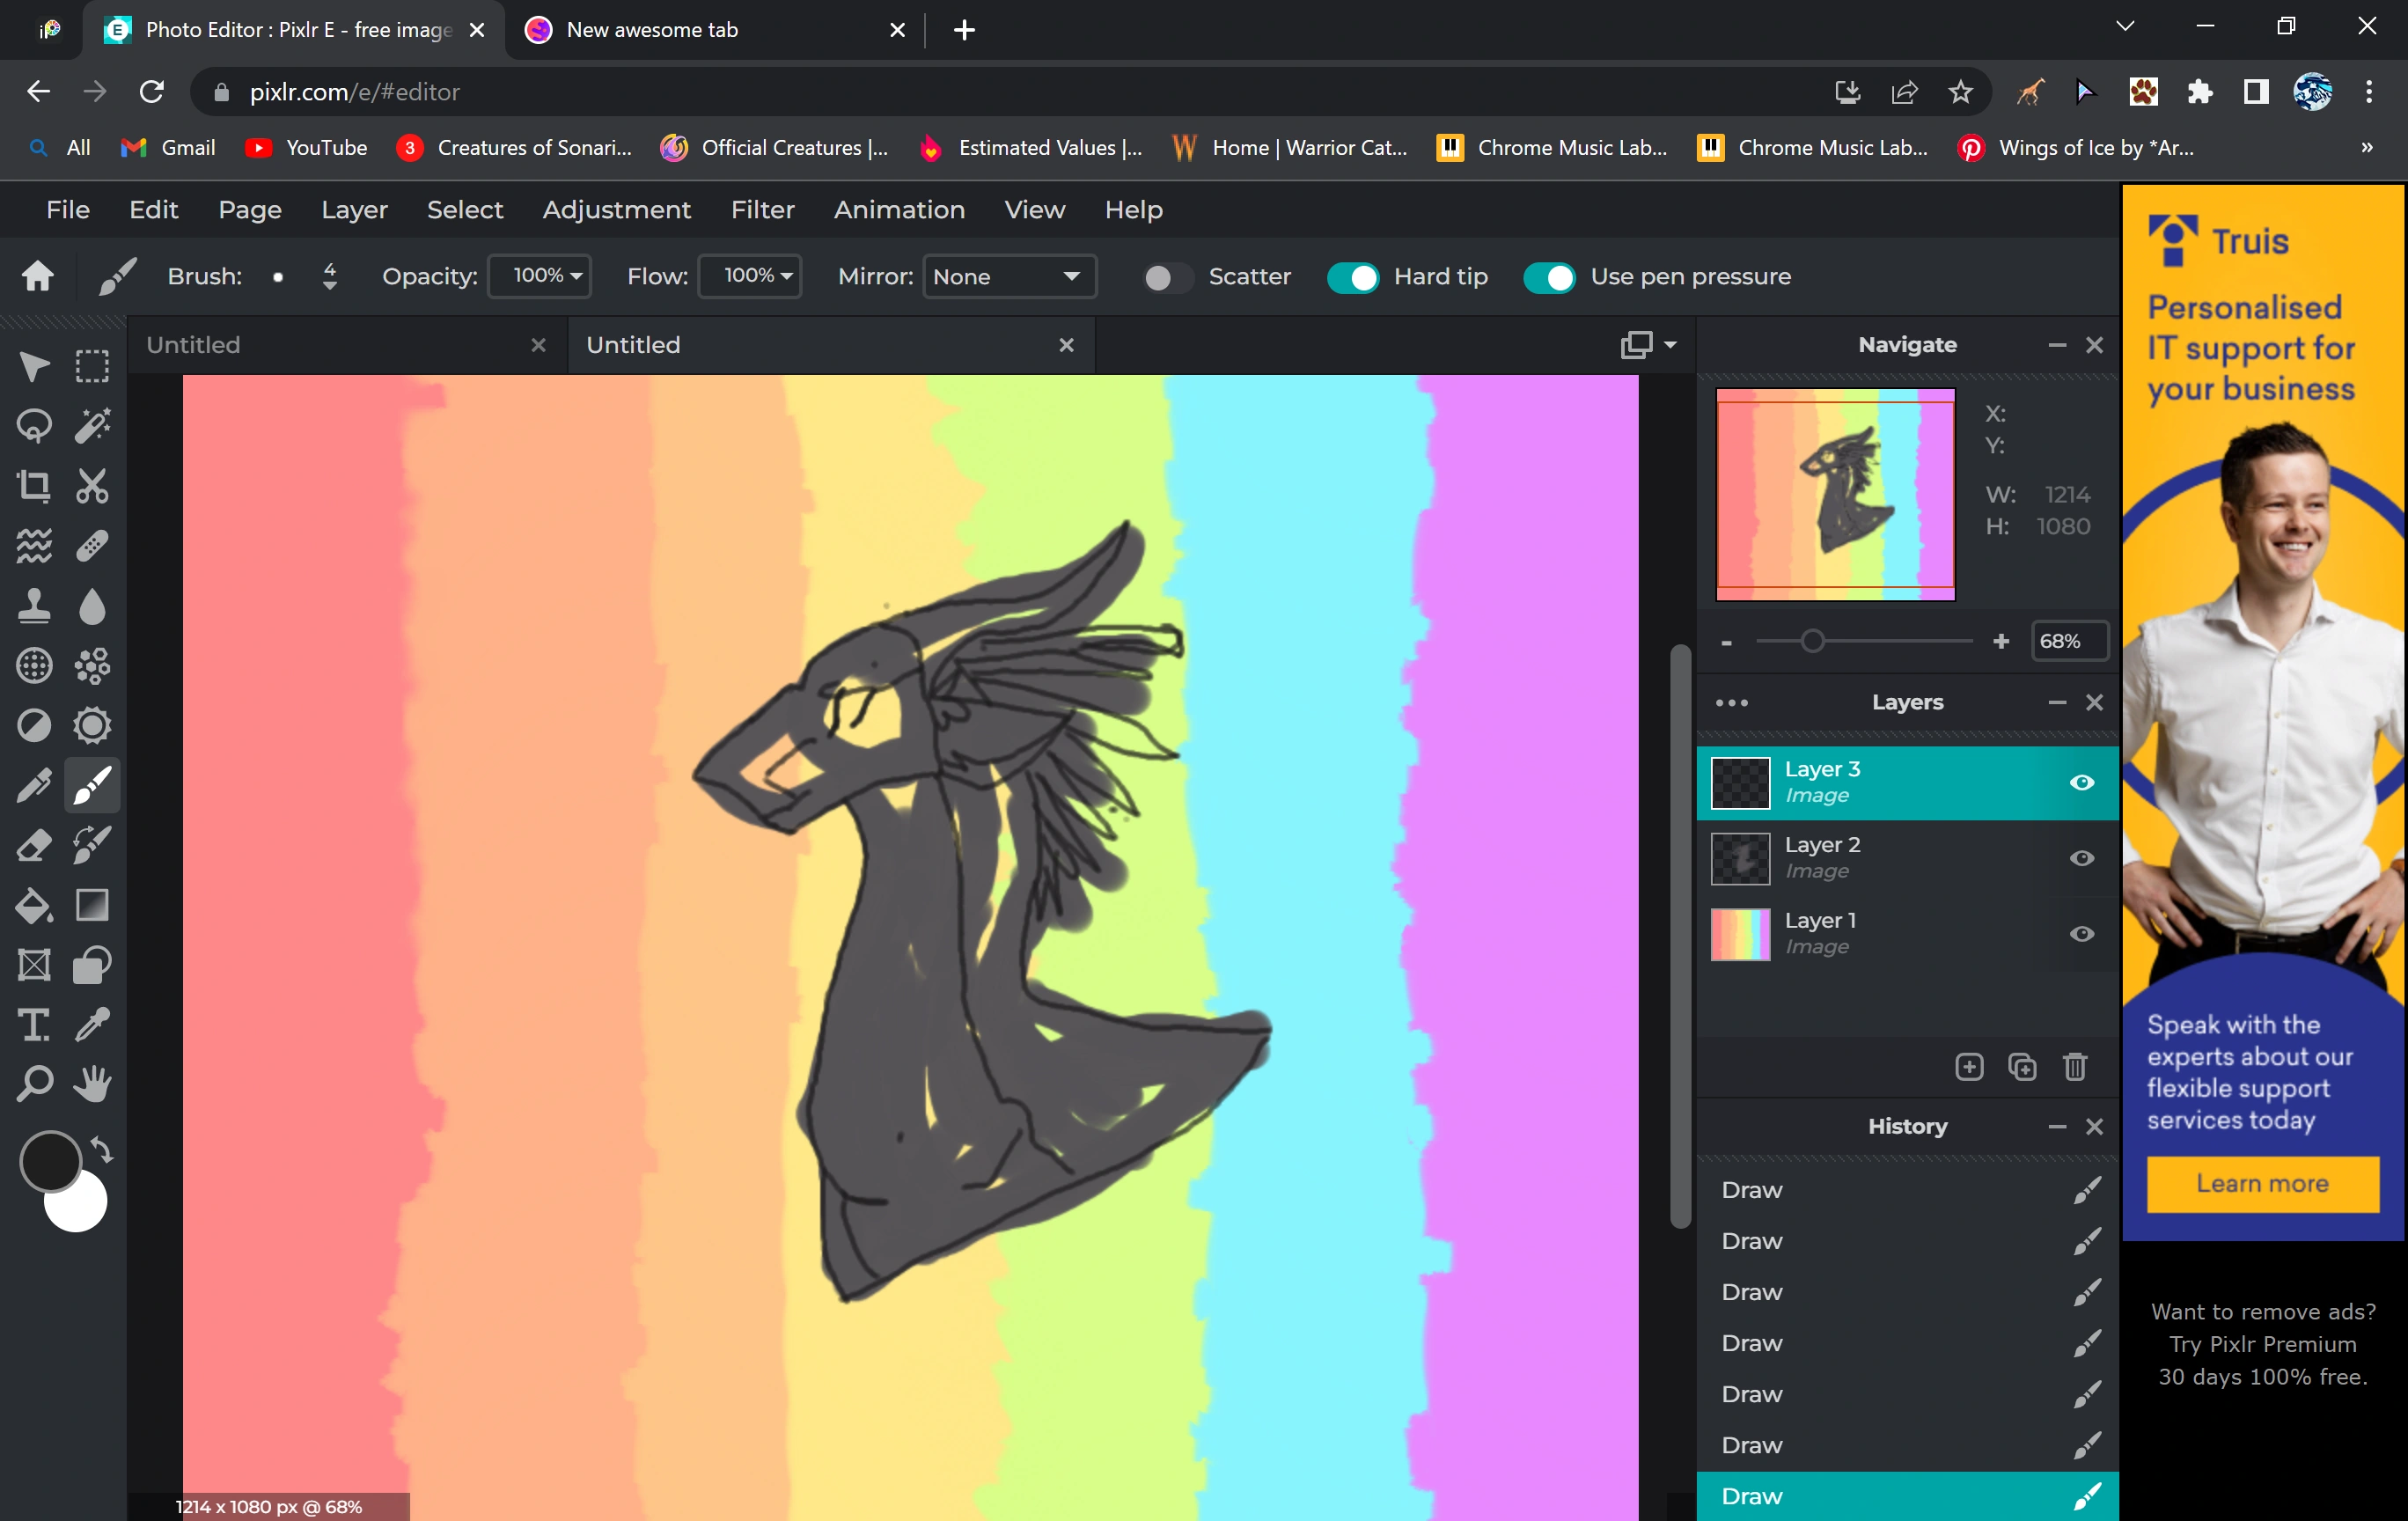The image size is (2408, 1521).
Task: Select the Paint Bucket fill tool
Action: click(x=34, y=906)
